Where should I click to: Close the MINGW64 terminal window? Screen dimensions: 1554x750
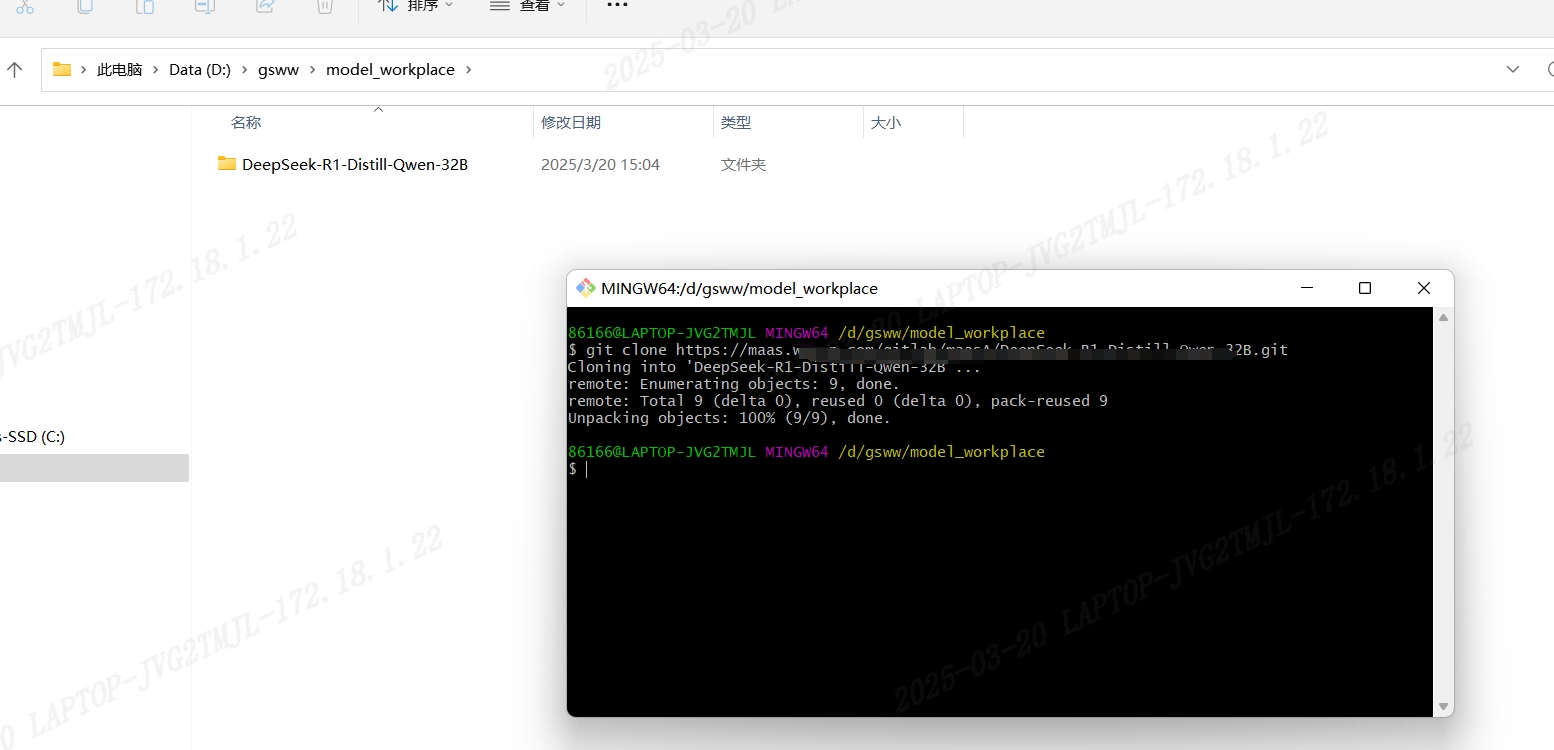(x=1424, y=288)
